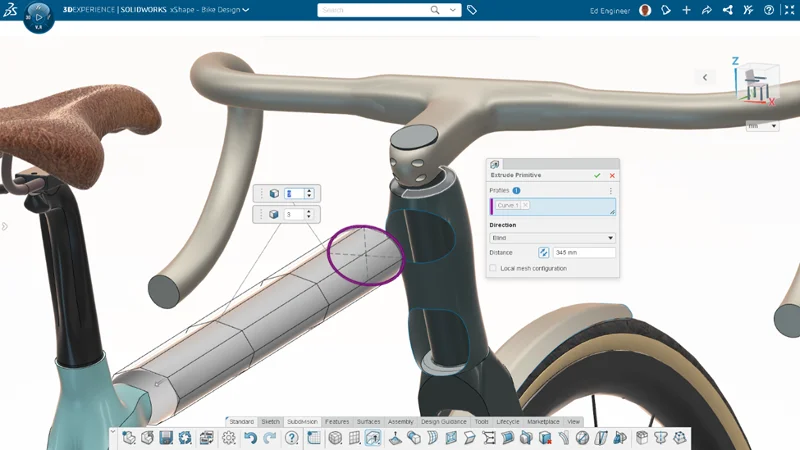This screenshot has height=450, width=800.
Task: Remove Curve.1 from the Profiles selection
Action: (x=525, y=205)
